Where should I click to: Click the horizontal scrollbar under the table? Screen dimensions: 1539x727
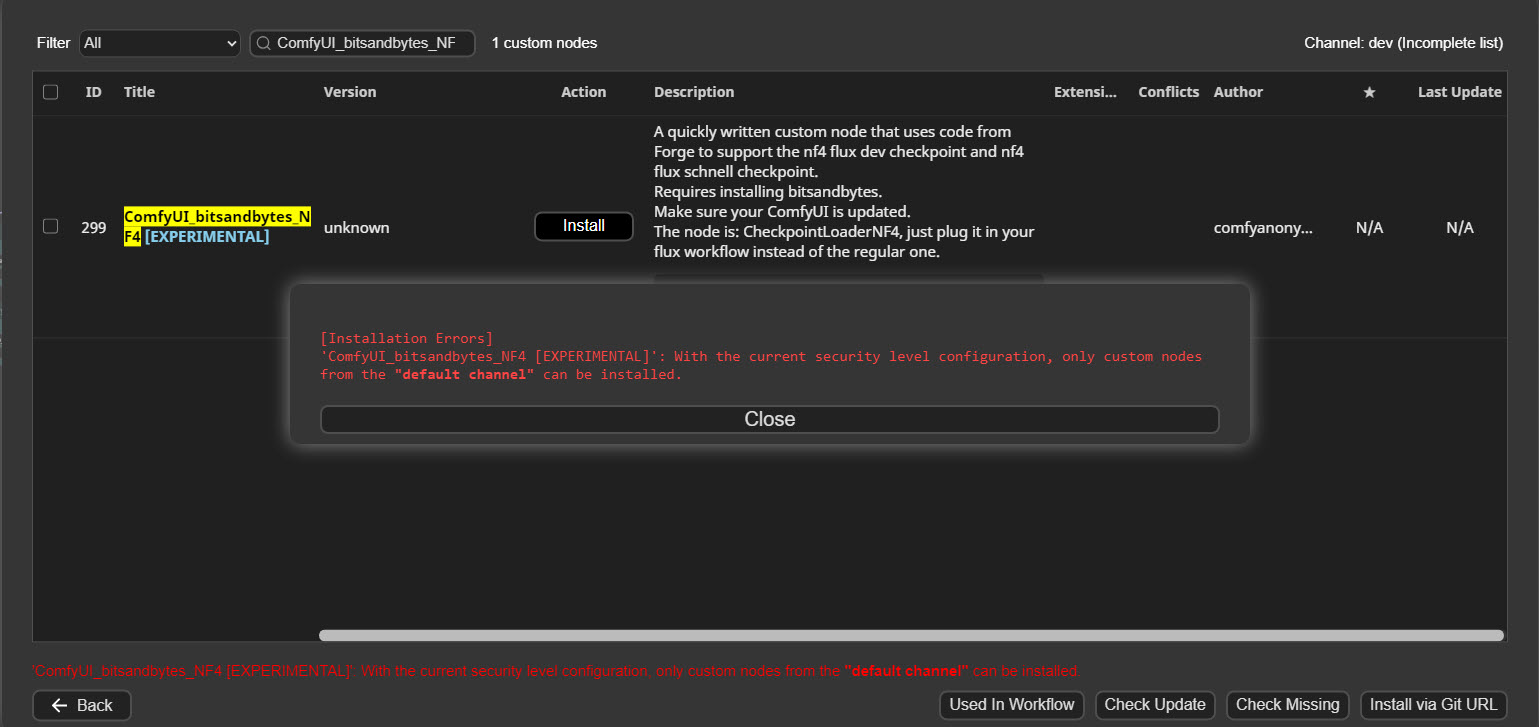click(x=910, y=635)
